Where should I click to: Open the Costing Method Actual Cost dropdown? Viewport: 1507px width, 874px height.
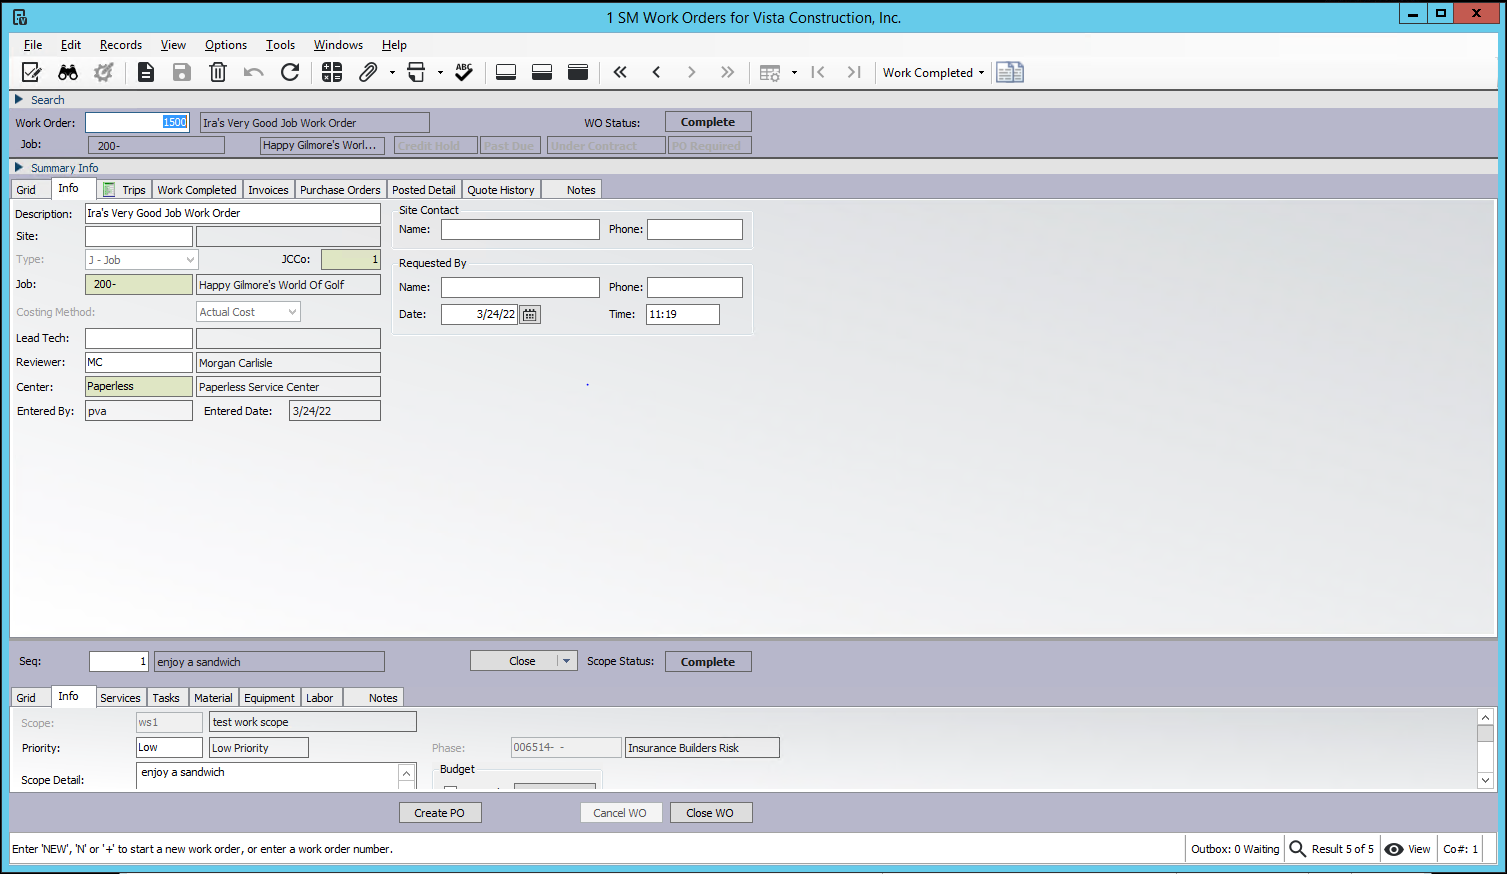[292, 312]
